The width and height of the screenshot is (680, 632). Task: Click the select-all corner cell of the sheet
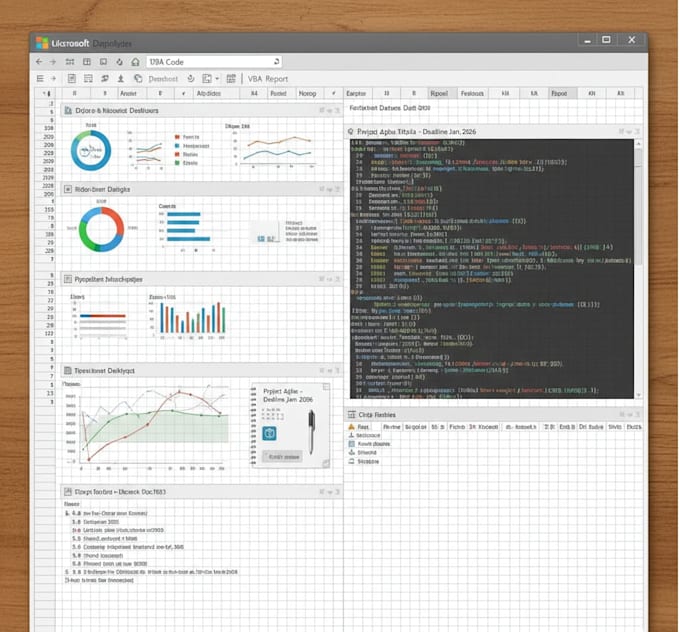pos(46,93)
